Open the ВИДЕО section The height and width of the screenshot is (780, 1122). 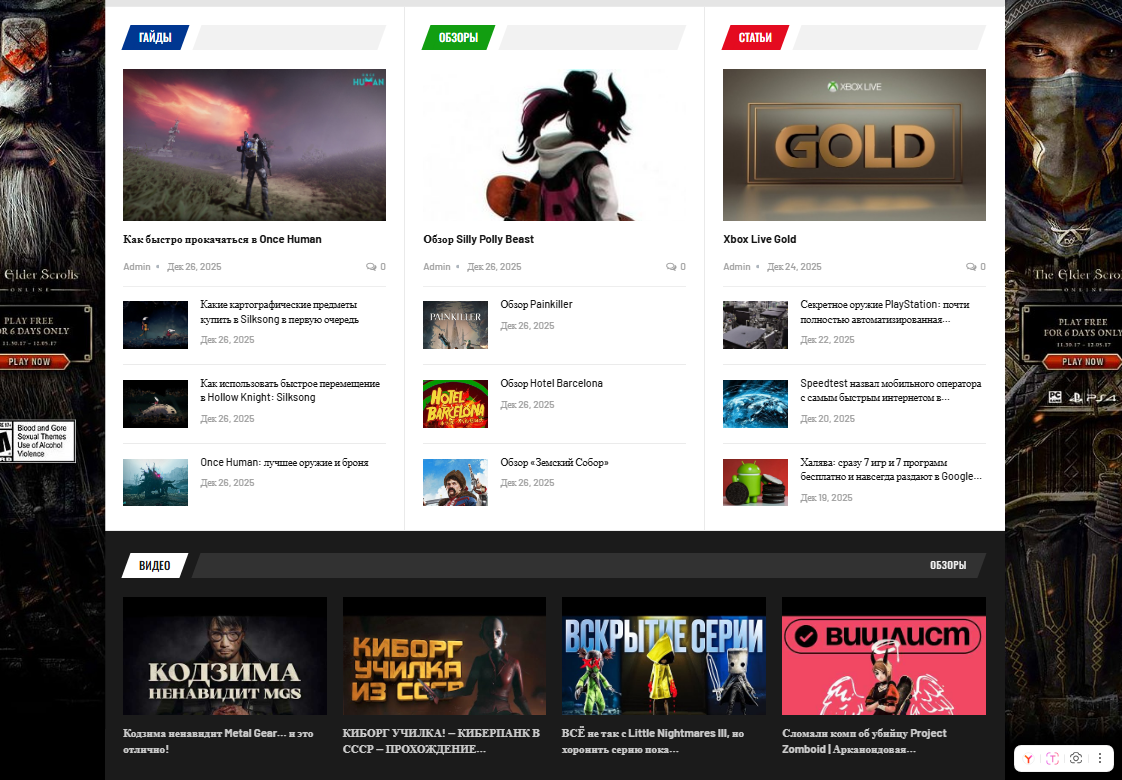pos(155,565)
